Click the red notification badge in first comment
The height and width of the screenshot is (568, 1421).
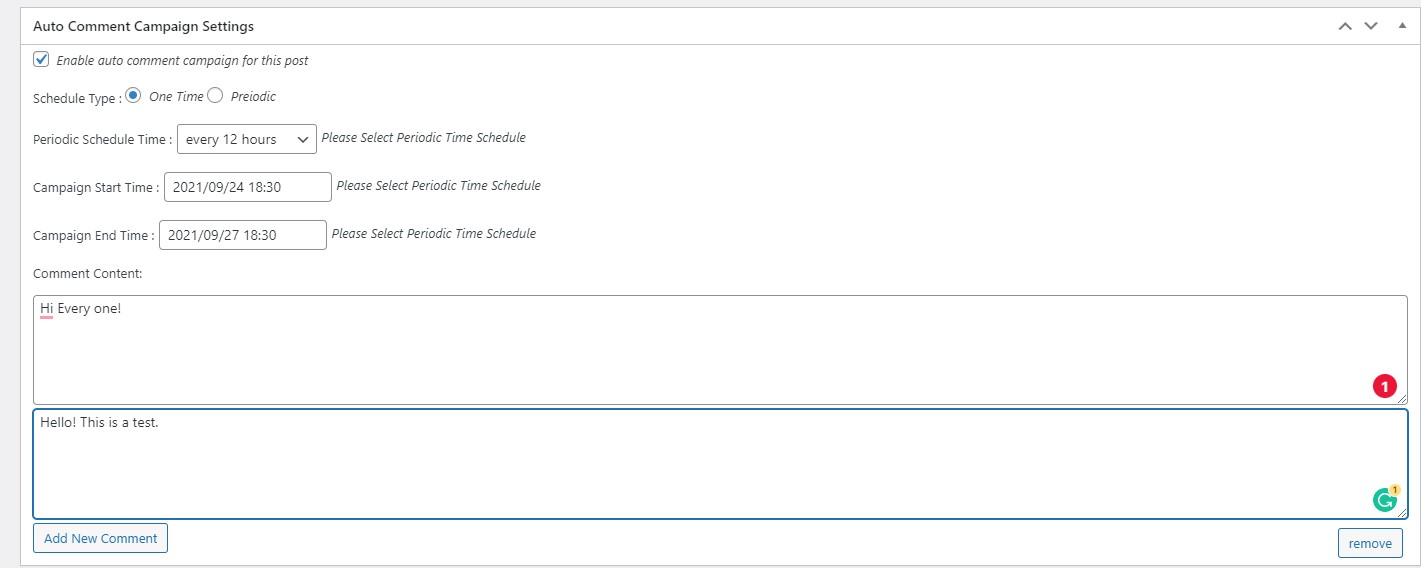tap(1384, 386)
